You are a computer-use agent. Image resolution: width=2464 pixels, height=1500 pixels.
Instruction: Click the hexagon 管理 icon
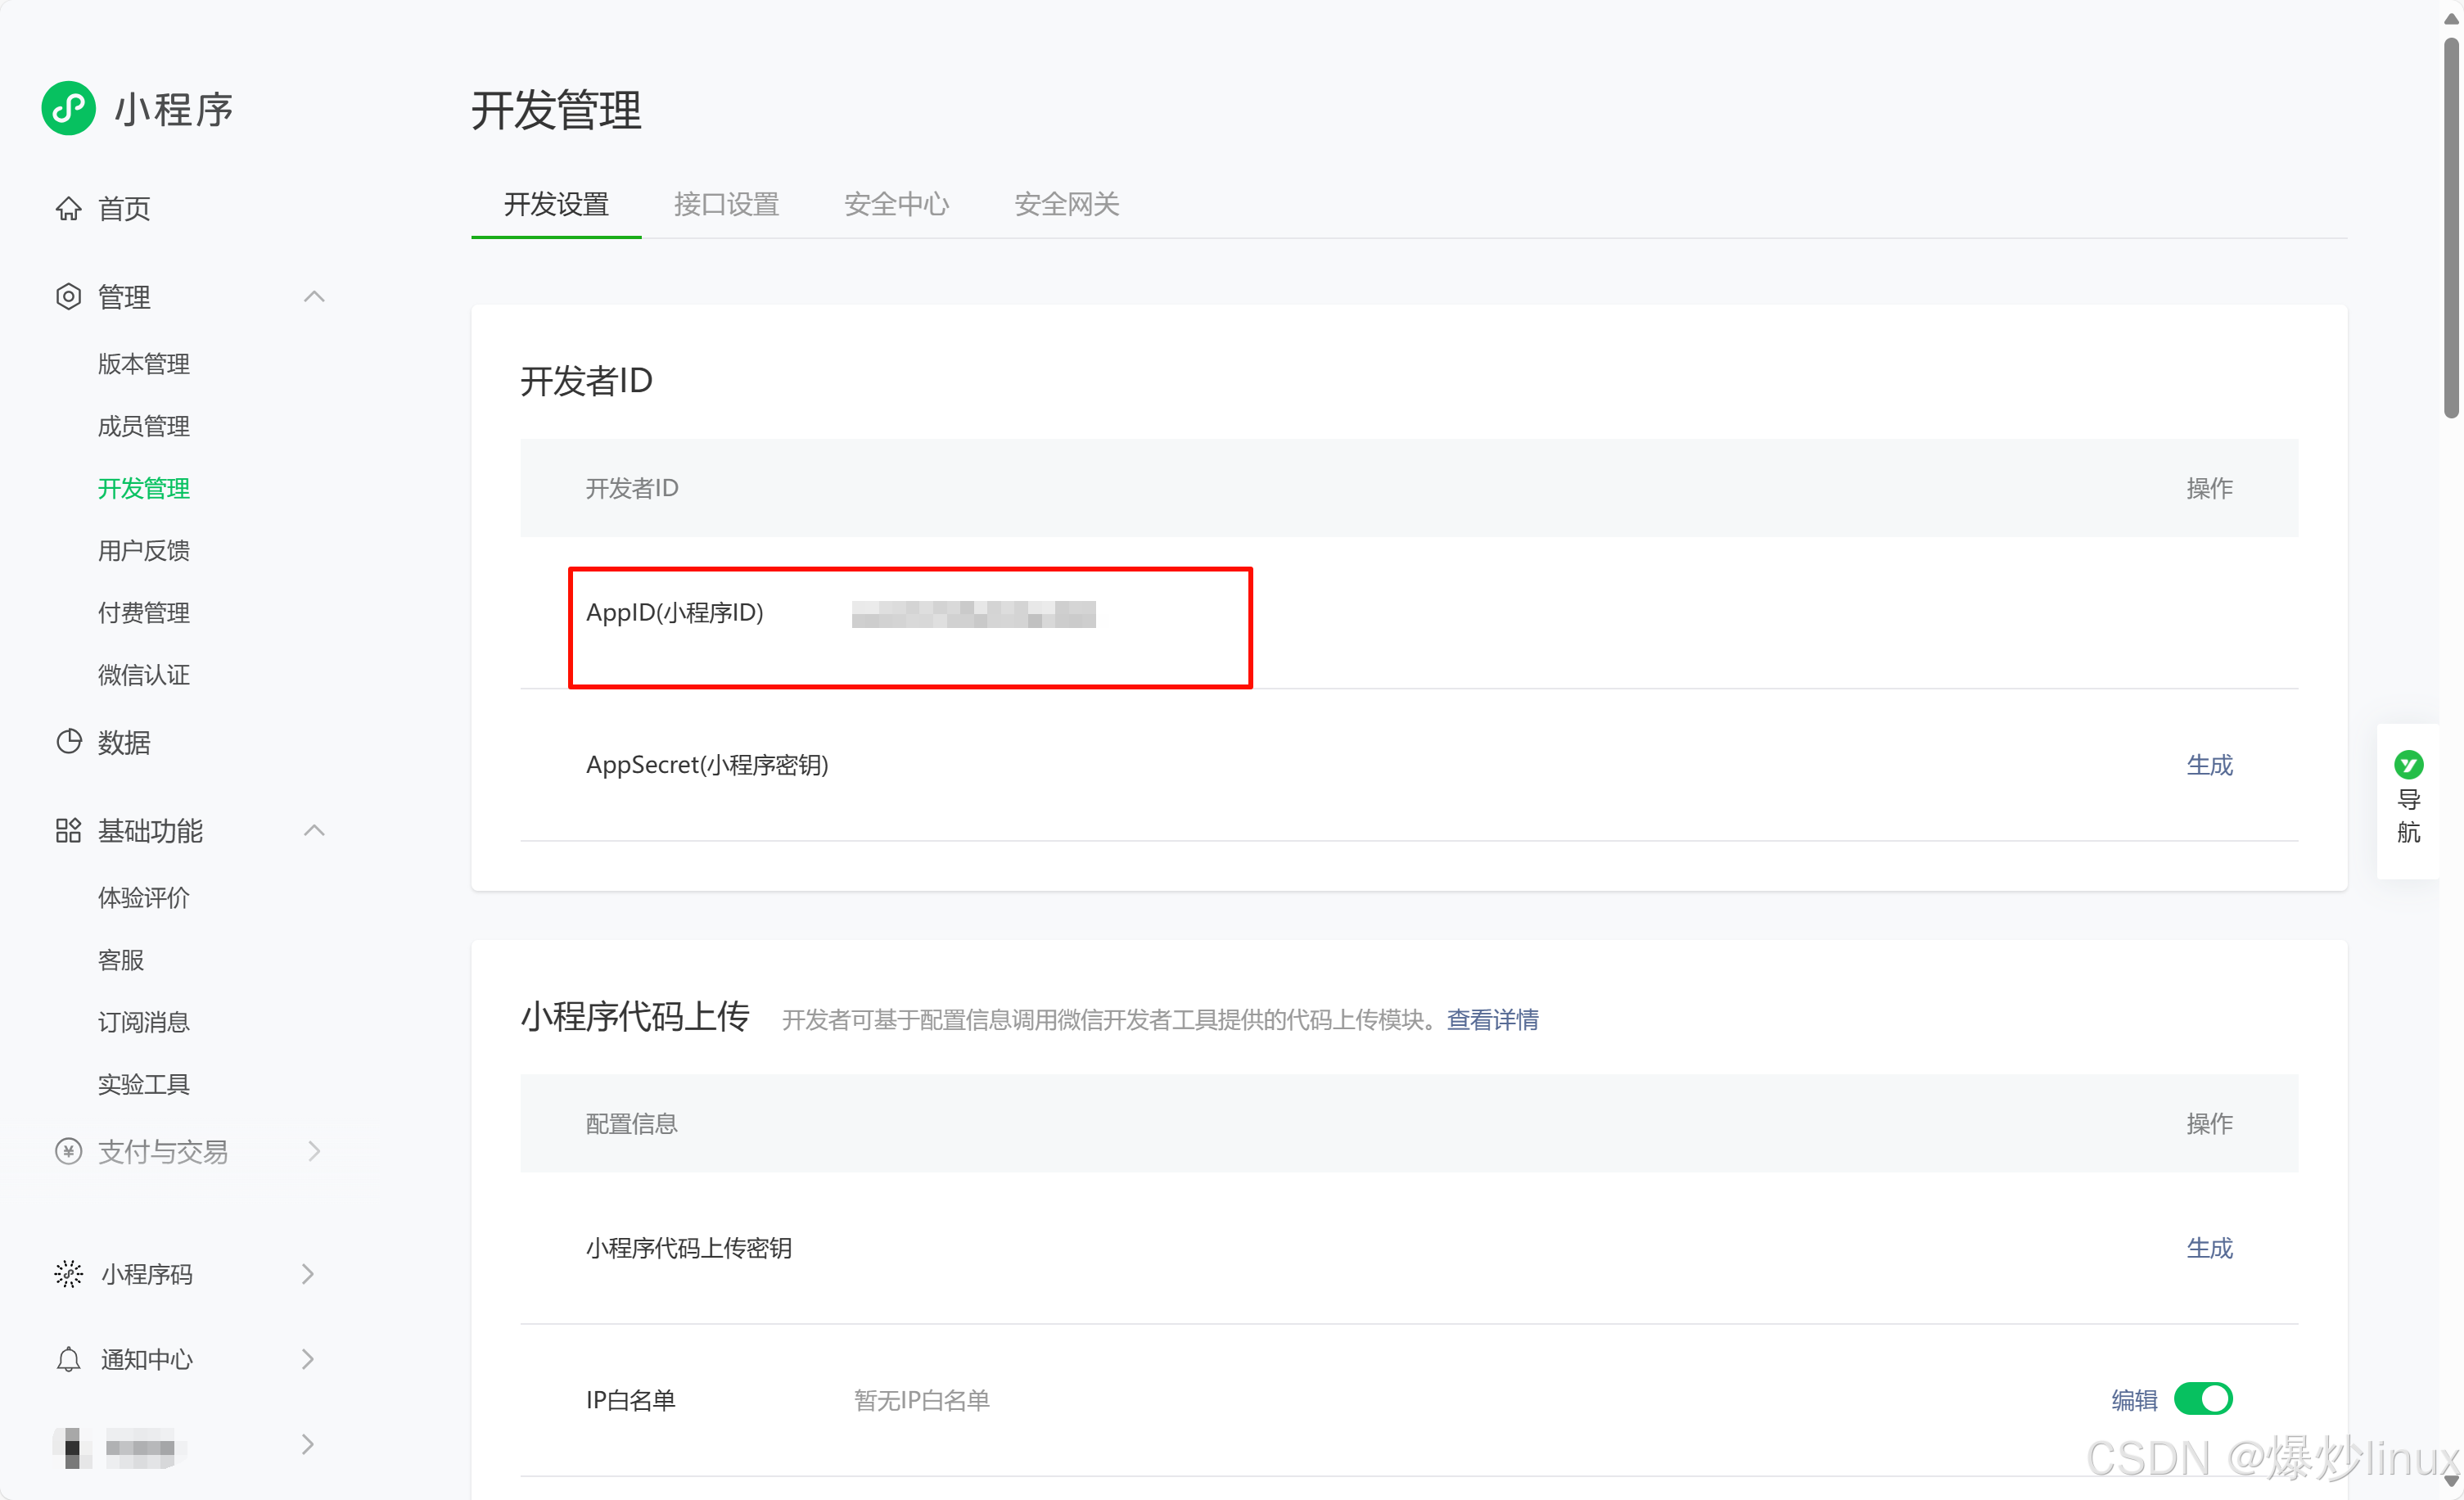pyautogui.click(x=68, y=297)
